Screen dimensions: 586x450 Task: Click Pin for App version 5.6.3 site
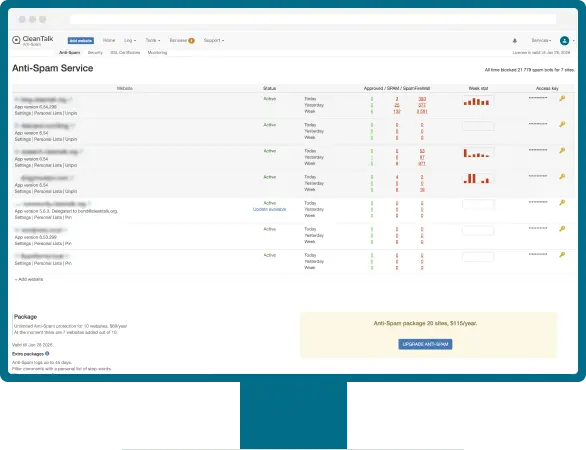[x=68, y=217]
